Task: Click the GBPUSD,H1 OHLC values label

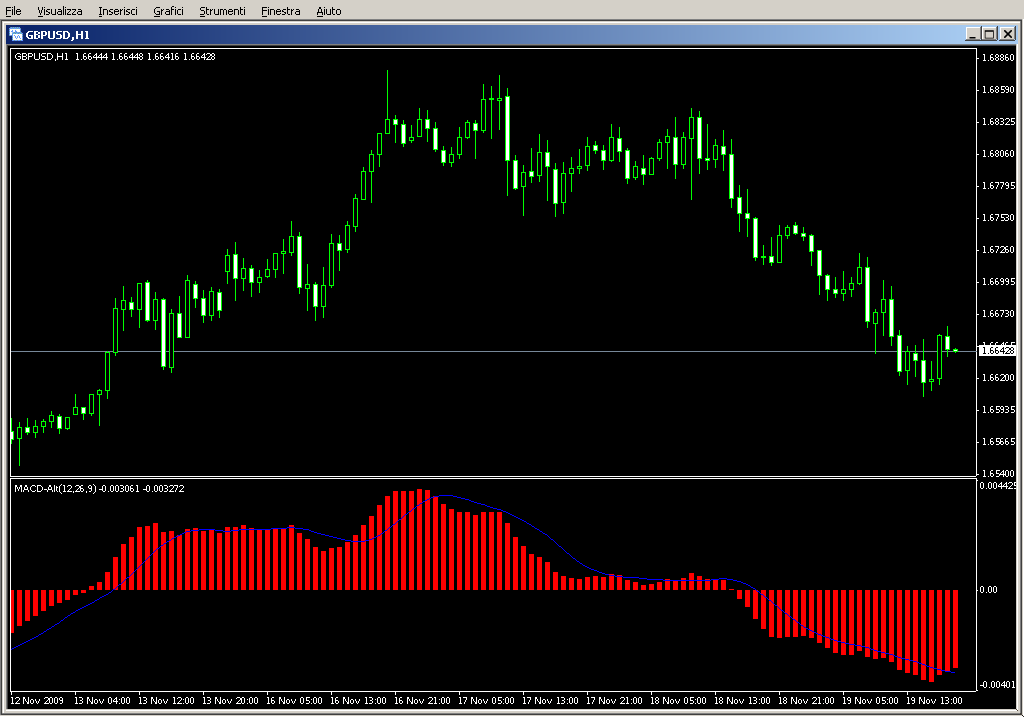Action: [115, 57]
